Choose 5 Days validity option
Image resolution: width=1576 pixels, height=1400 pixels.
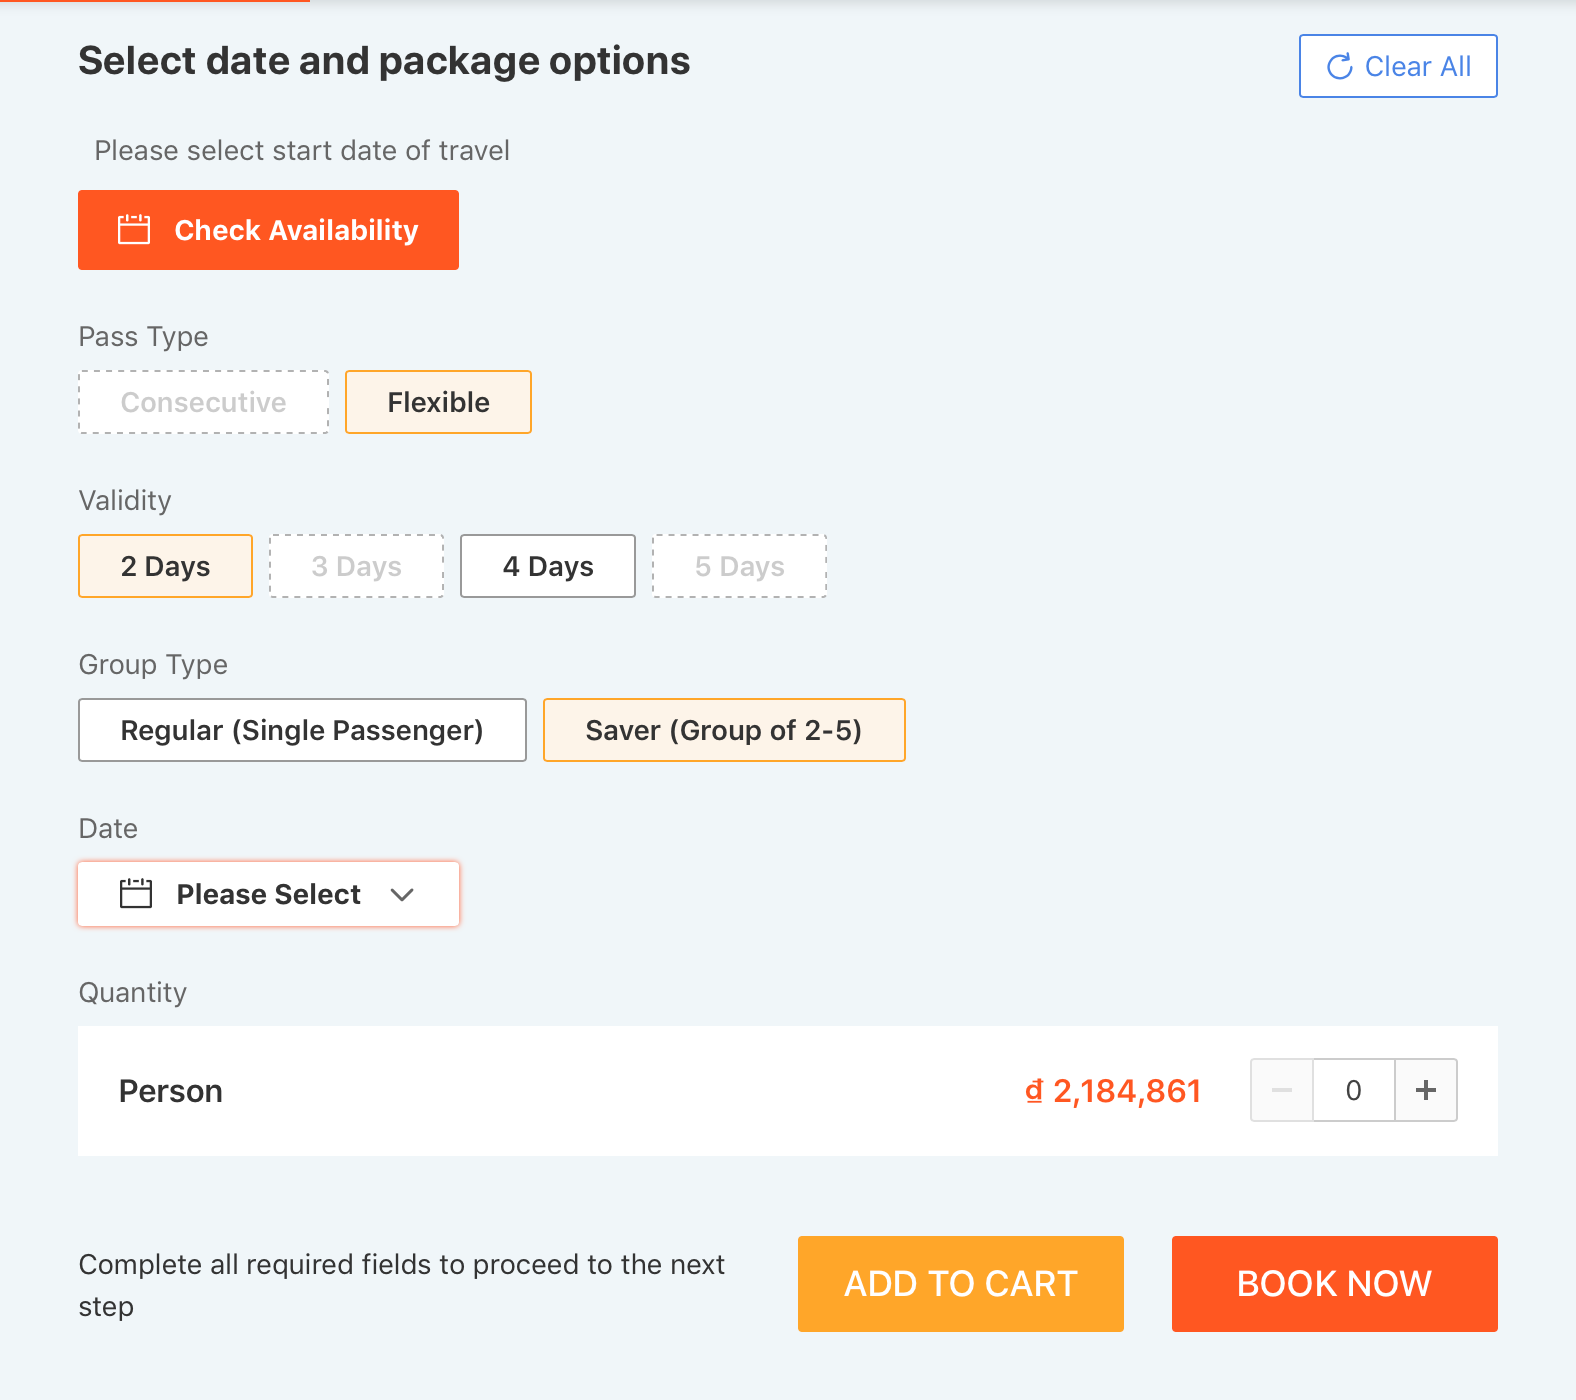(x=739, y=566)
